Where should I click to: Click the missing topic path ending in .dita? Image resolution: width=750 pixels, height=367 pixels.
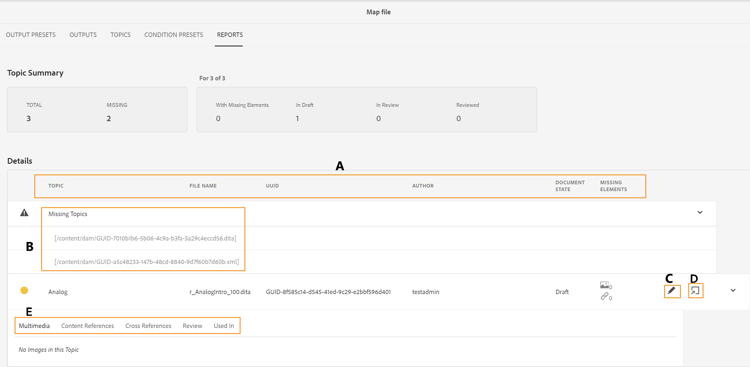click(x=145, y=238)
